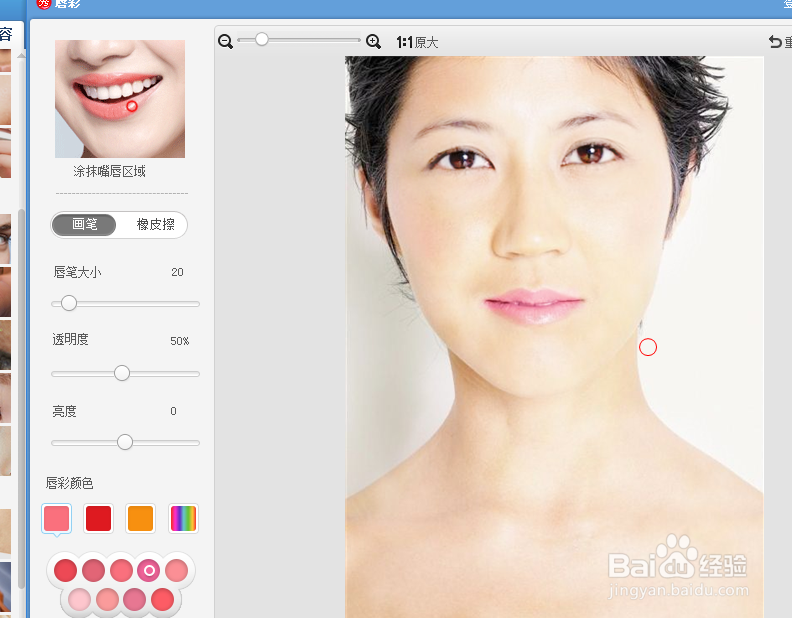Screen dimensions: 792x618
Task: Pick the third shade in bottom row
Action: click(x=134, y=600)
